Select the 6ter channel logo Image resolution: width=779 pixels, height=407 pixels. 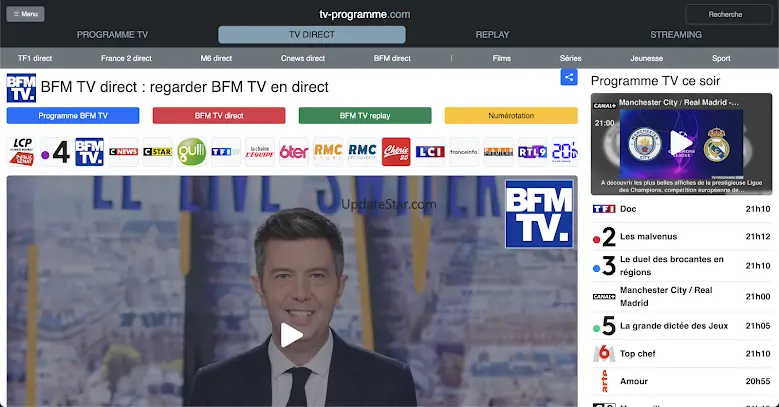tap(293, 151)
